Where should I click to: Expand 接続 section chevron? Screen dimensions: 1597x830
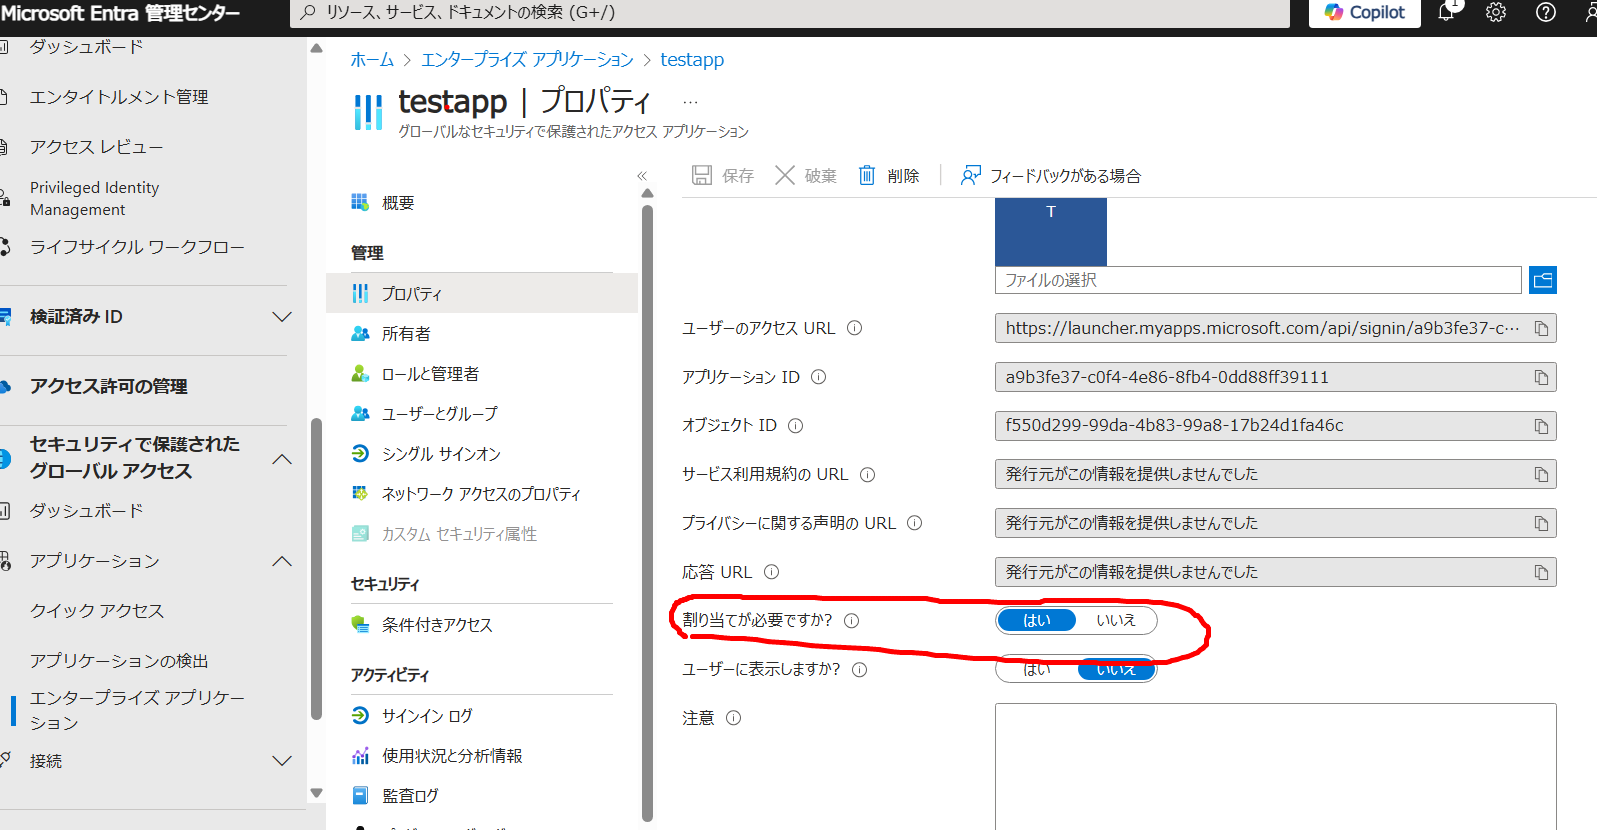282,761
